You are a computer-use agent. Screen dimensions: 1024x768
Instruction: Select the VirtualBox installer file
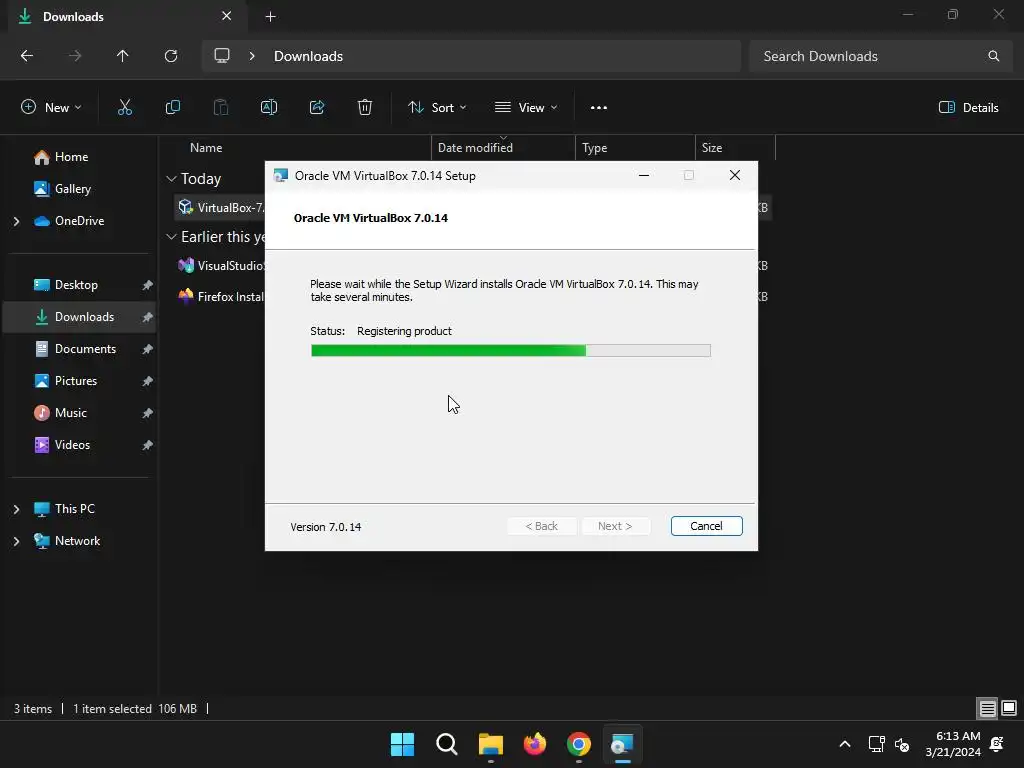tap(221, 208)
